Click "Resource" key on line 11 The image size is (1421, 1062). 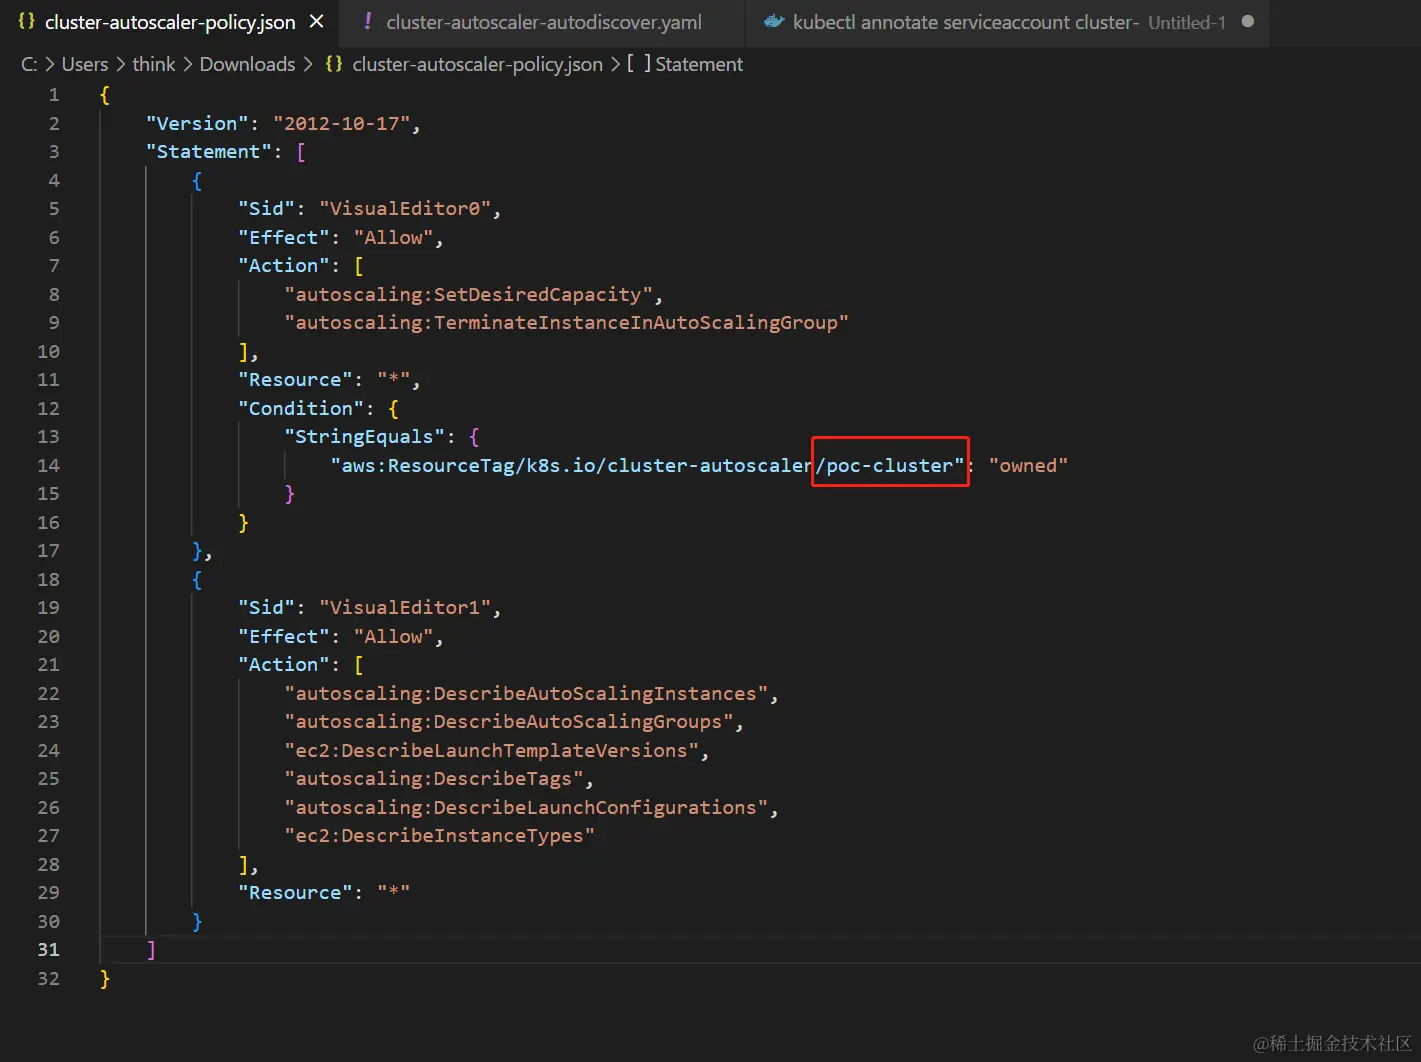[x=295, y=380]
